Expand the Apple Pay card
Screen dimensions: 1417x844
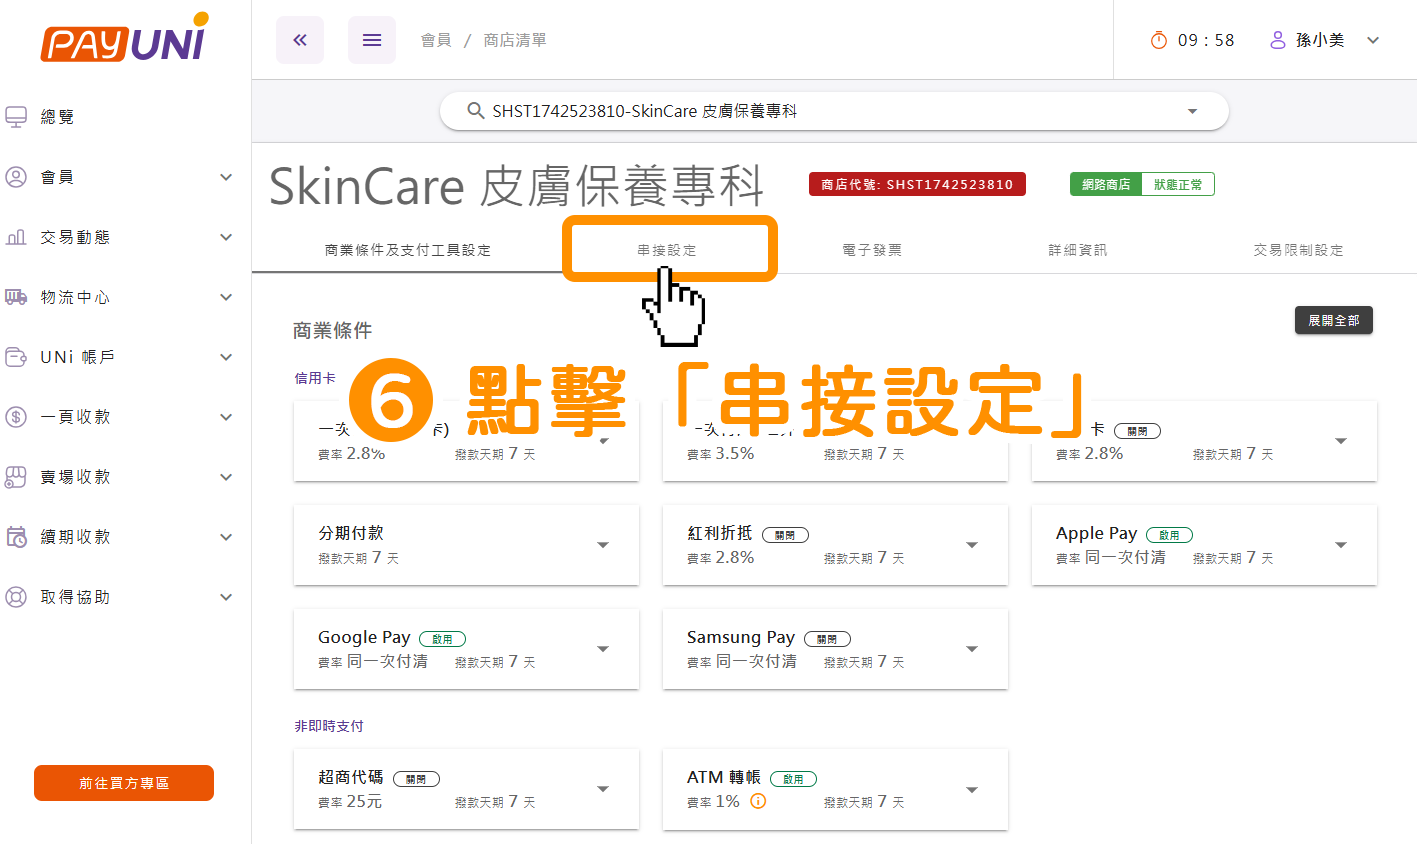click(1341, 545)
